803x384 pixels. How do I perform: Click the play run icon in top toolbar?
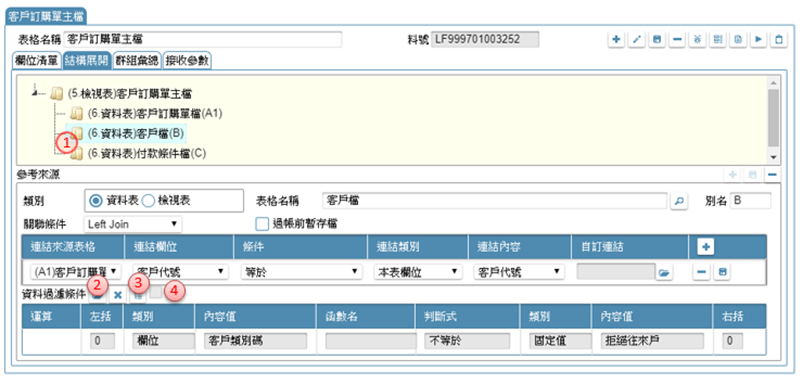click(758, 40)
